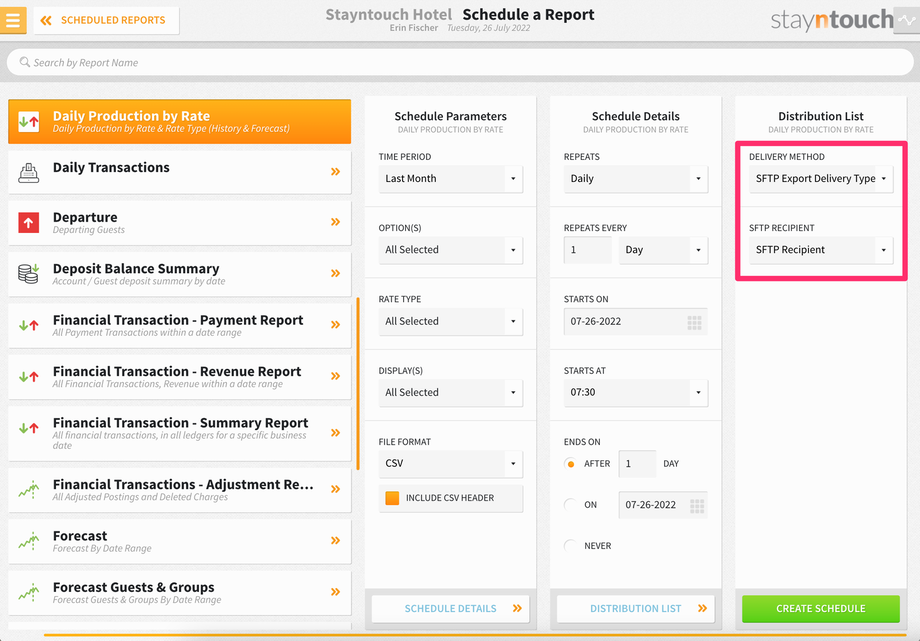Open Daily Transactions using its chevron arrow
Image resolution: width=920 pixels, height=641 pixels.
point(335,171)
